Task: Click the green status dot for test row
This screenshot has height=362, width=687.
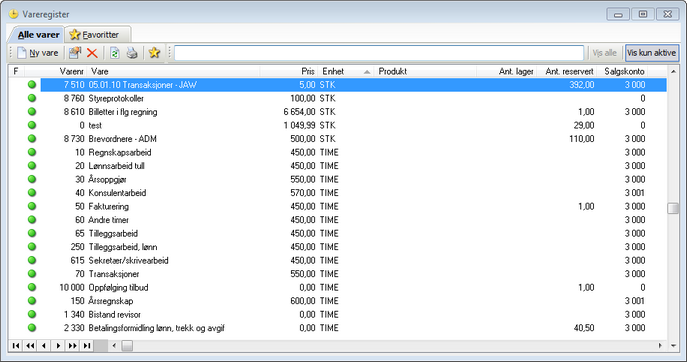Action: coord(32,125)
